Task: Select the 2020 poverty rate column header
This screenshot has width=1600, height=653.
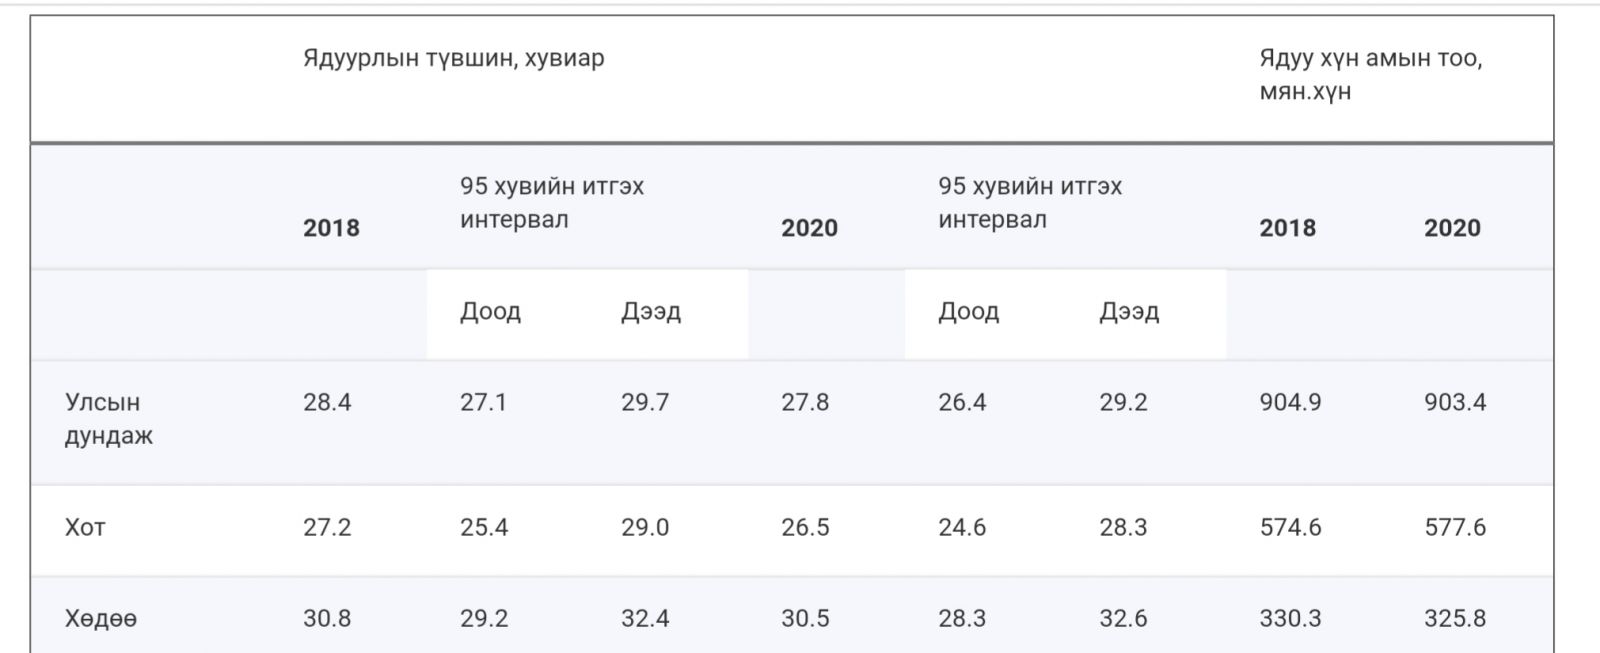Action: (x=809, y=228)
